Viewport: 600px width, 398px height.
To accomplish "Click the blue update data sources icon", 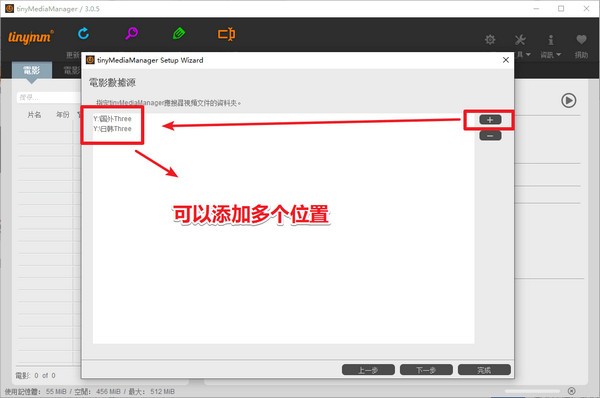I will coord(83,34).
